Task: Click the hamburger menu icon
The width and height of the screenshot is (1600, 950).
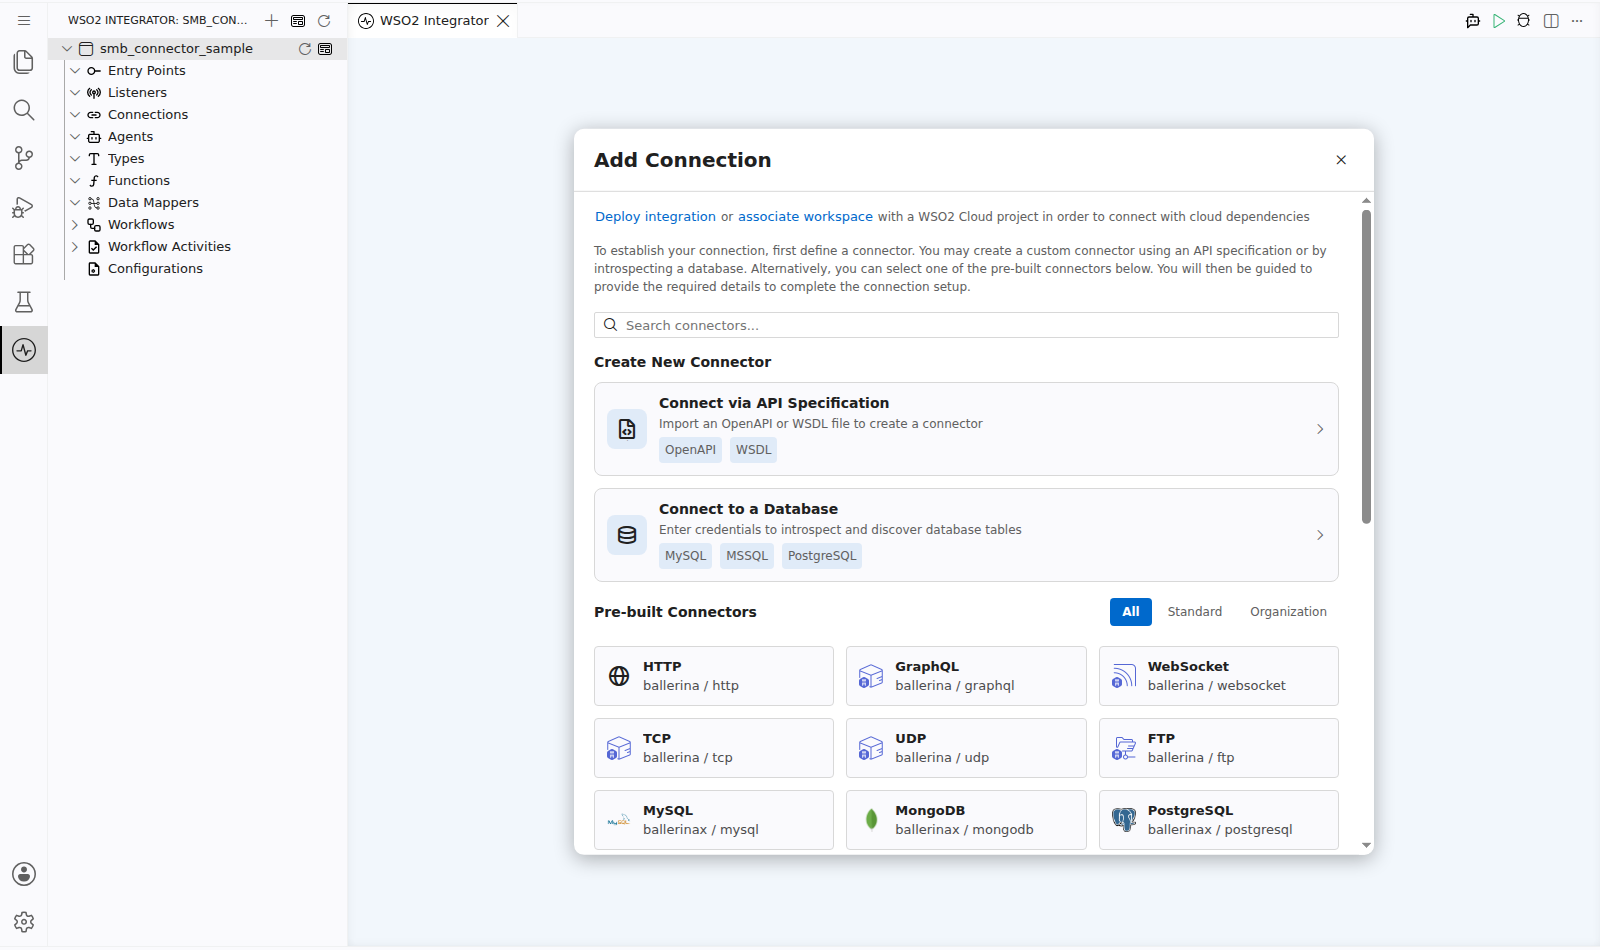Action: click(24, 20)
